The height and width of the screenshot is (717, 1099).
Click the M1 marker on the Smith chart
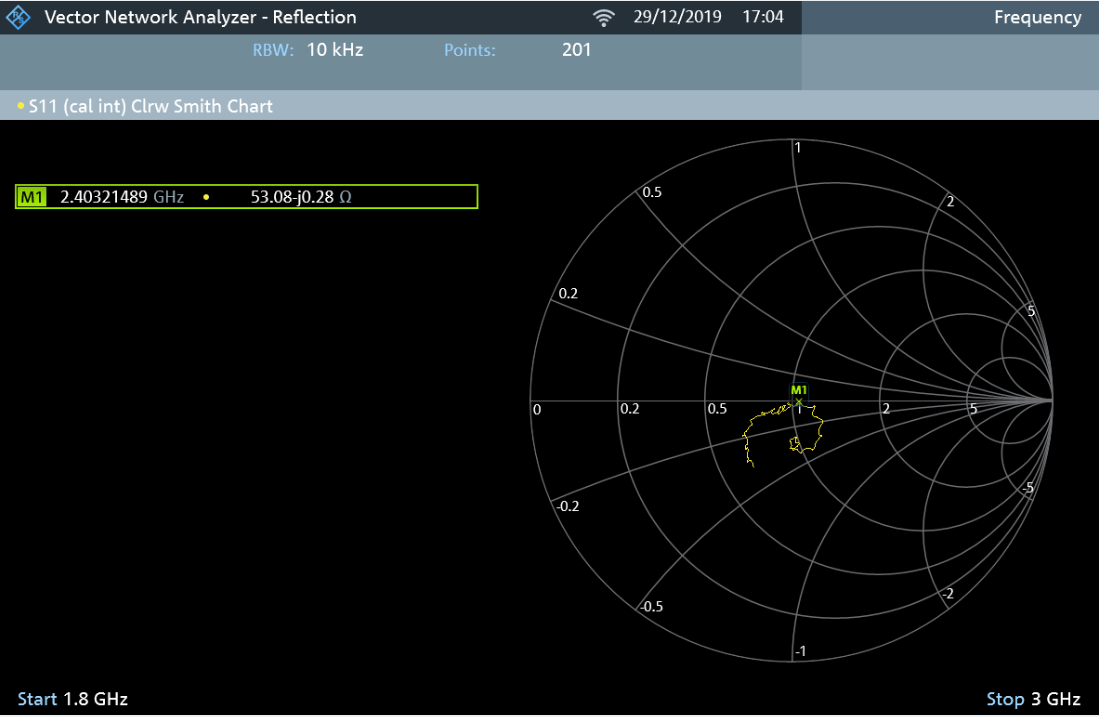coord(798,395)
